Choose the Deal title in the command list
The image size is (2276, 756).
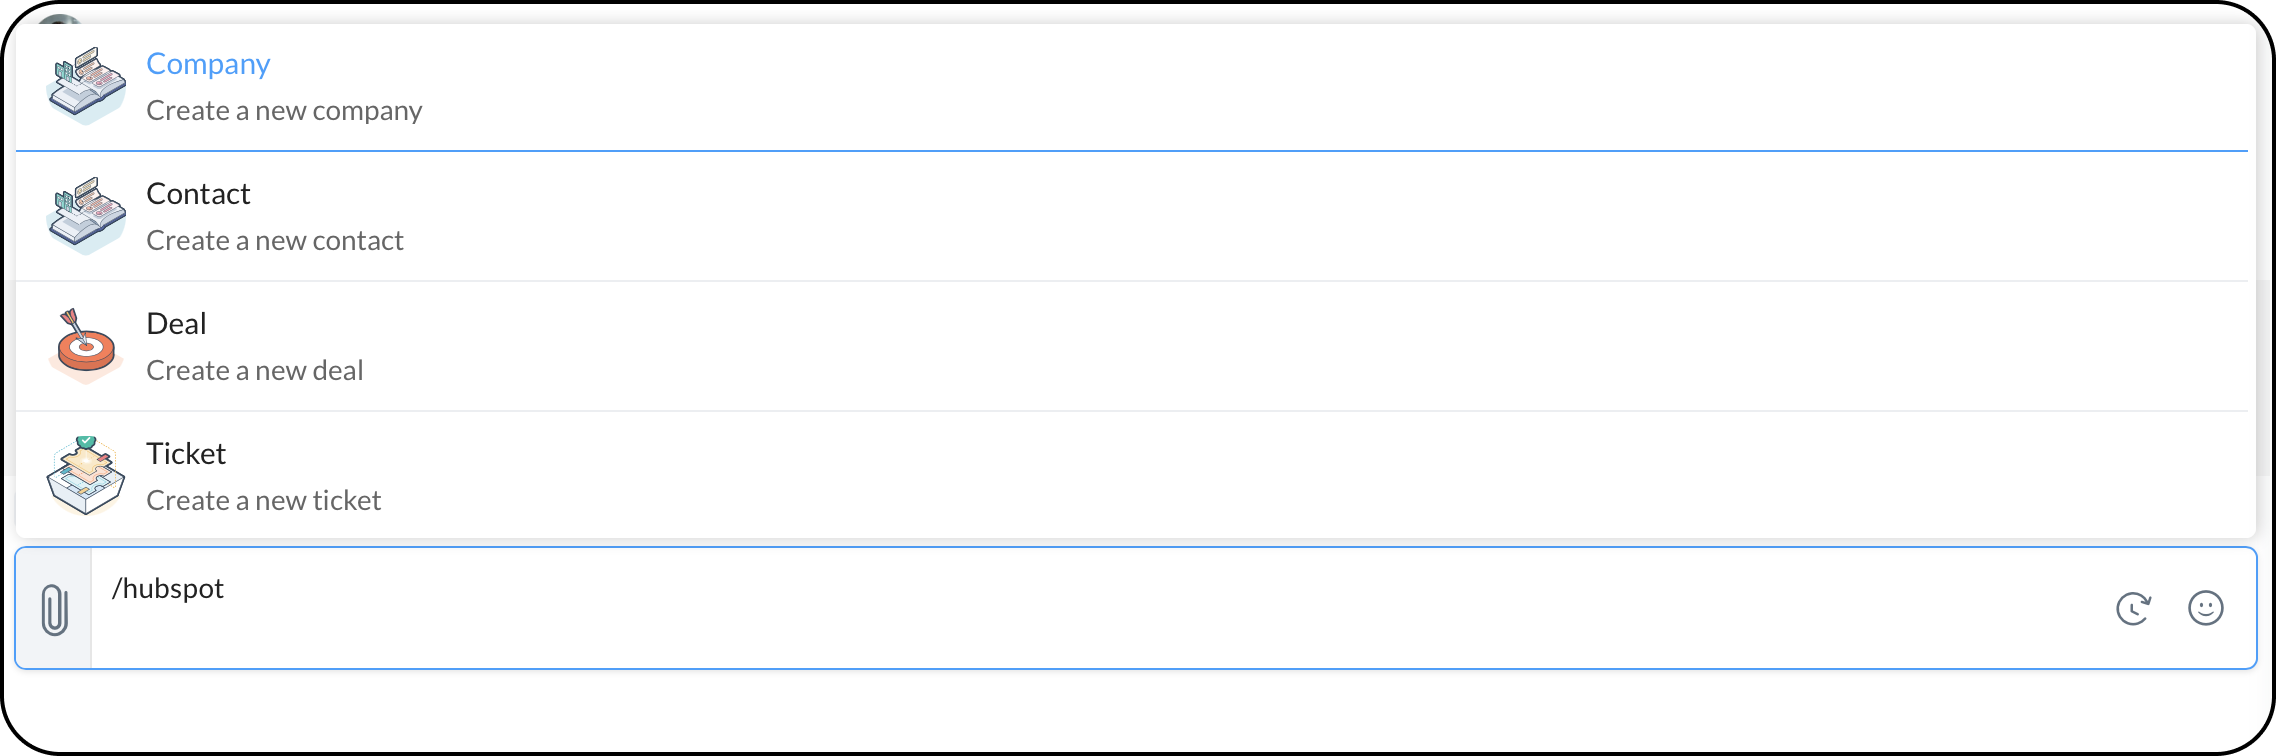pos(176,324)
